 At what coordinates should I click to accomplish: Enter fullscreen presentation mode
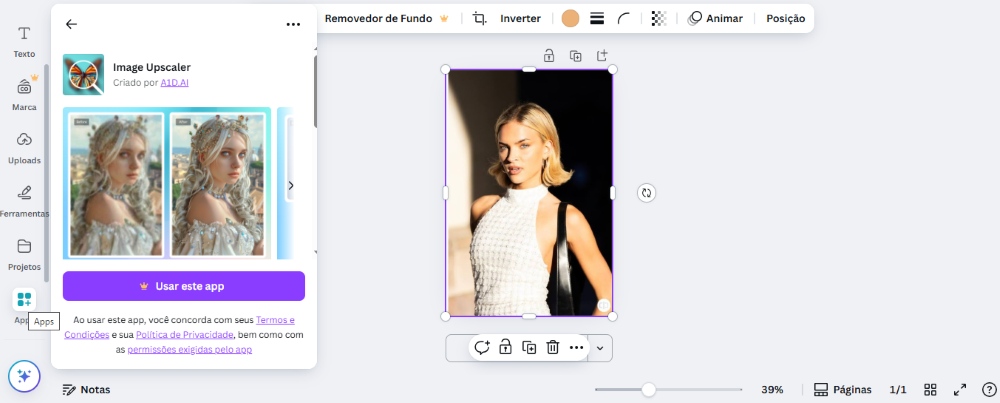(960, 390)
